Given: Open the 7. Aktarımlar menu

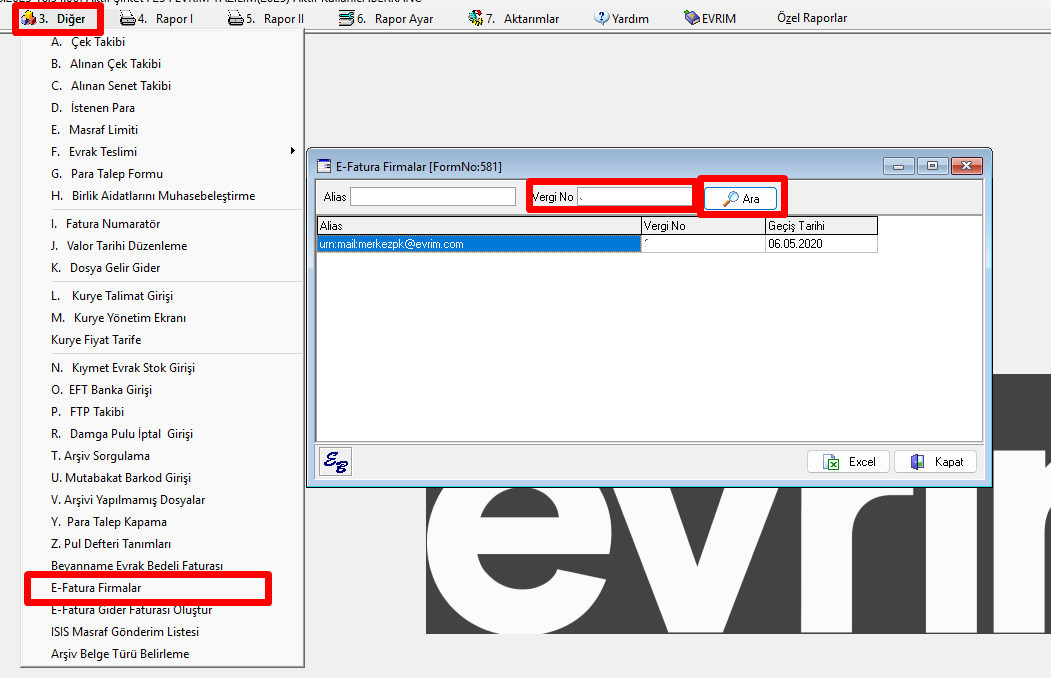Looking at the screenshot, I should (513, 19).
